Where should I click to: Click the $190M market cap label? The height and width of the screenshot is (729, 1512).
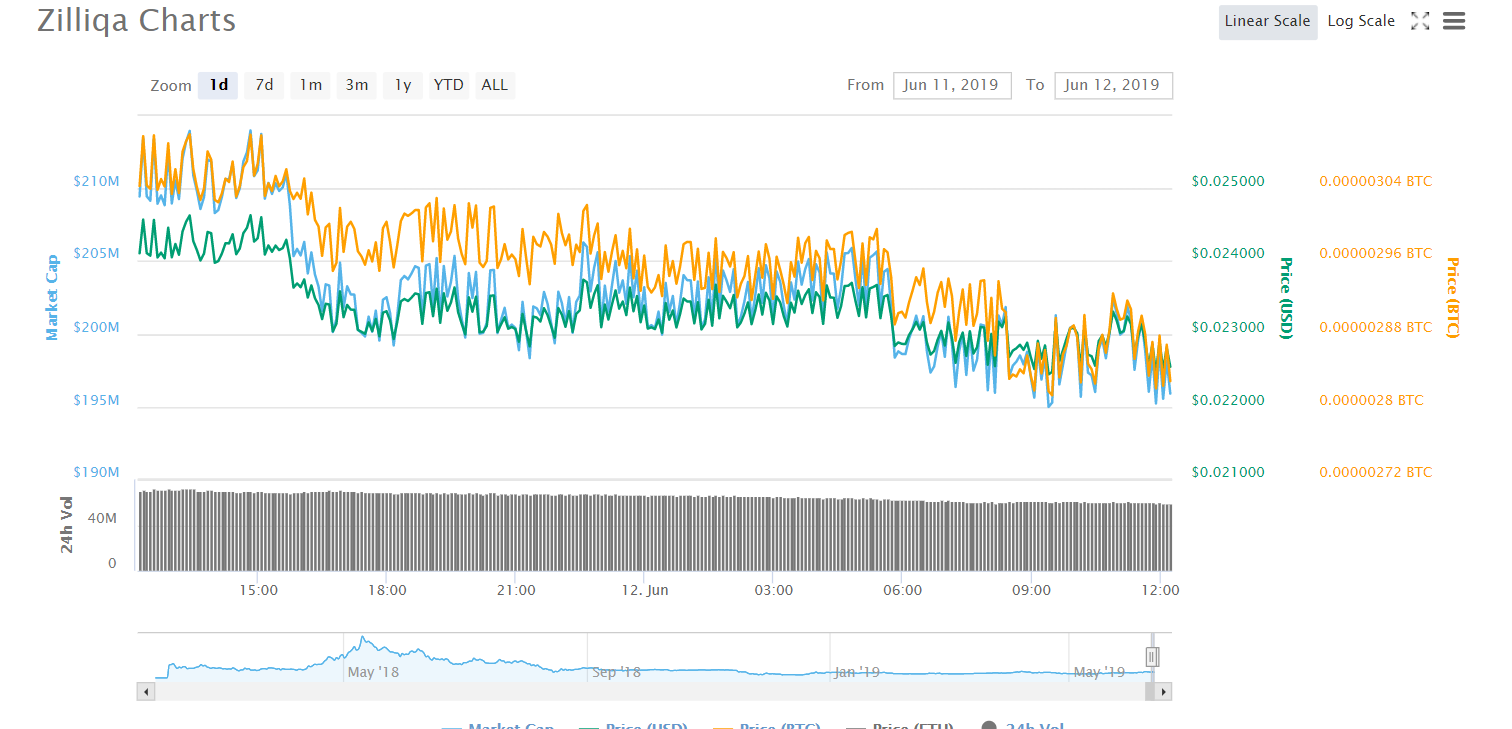[x=96, y=472]
